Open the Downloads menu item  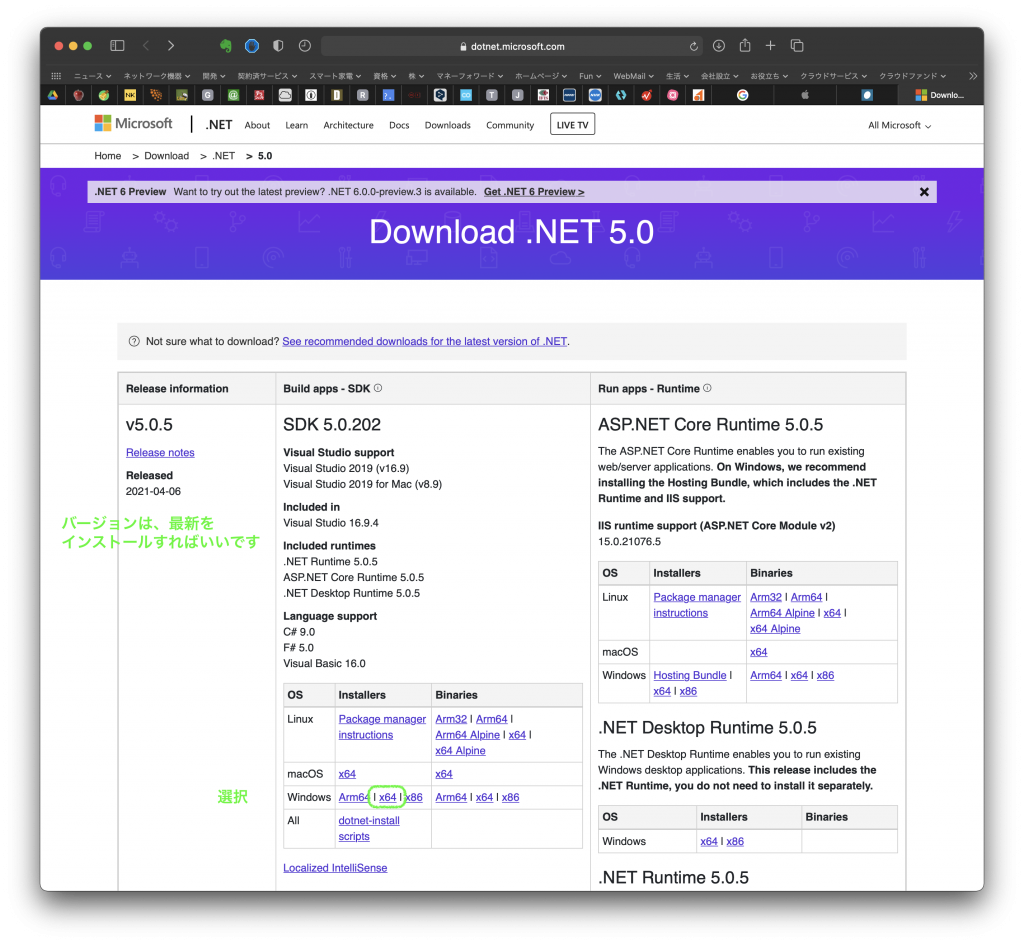447,125
